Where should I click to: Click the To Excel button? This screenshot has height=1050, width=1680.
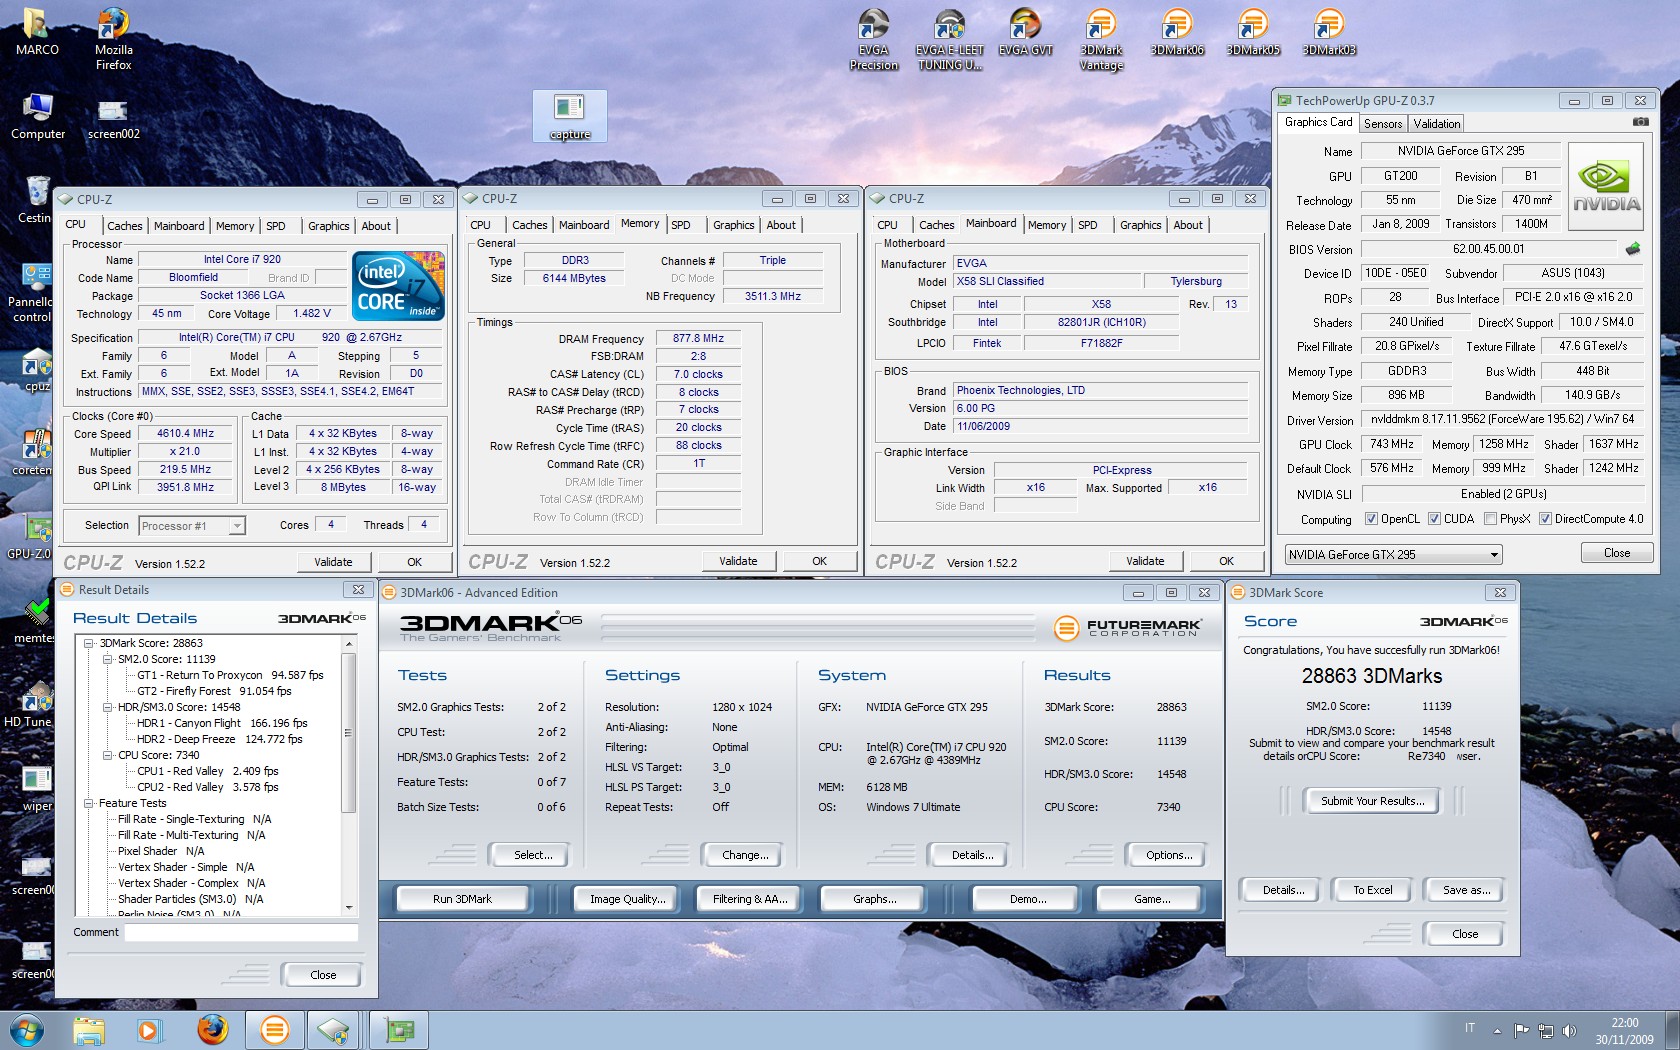pos(1372,890)
